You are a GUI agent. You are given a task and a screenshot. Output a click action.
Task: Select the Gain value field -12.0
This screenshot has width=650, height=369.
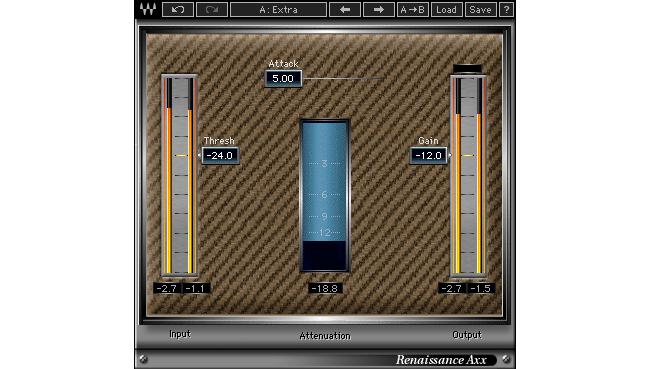(429, 155)
